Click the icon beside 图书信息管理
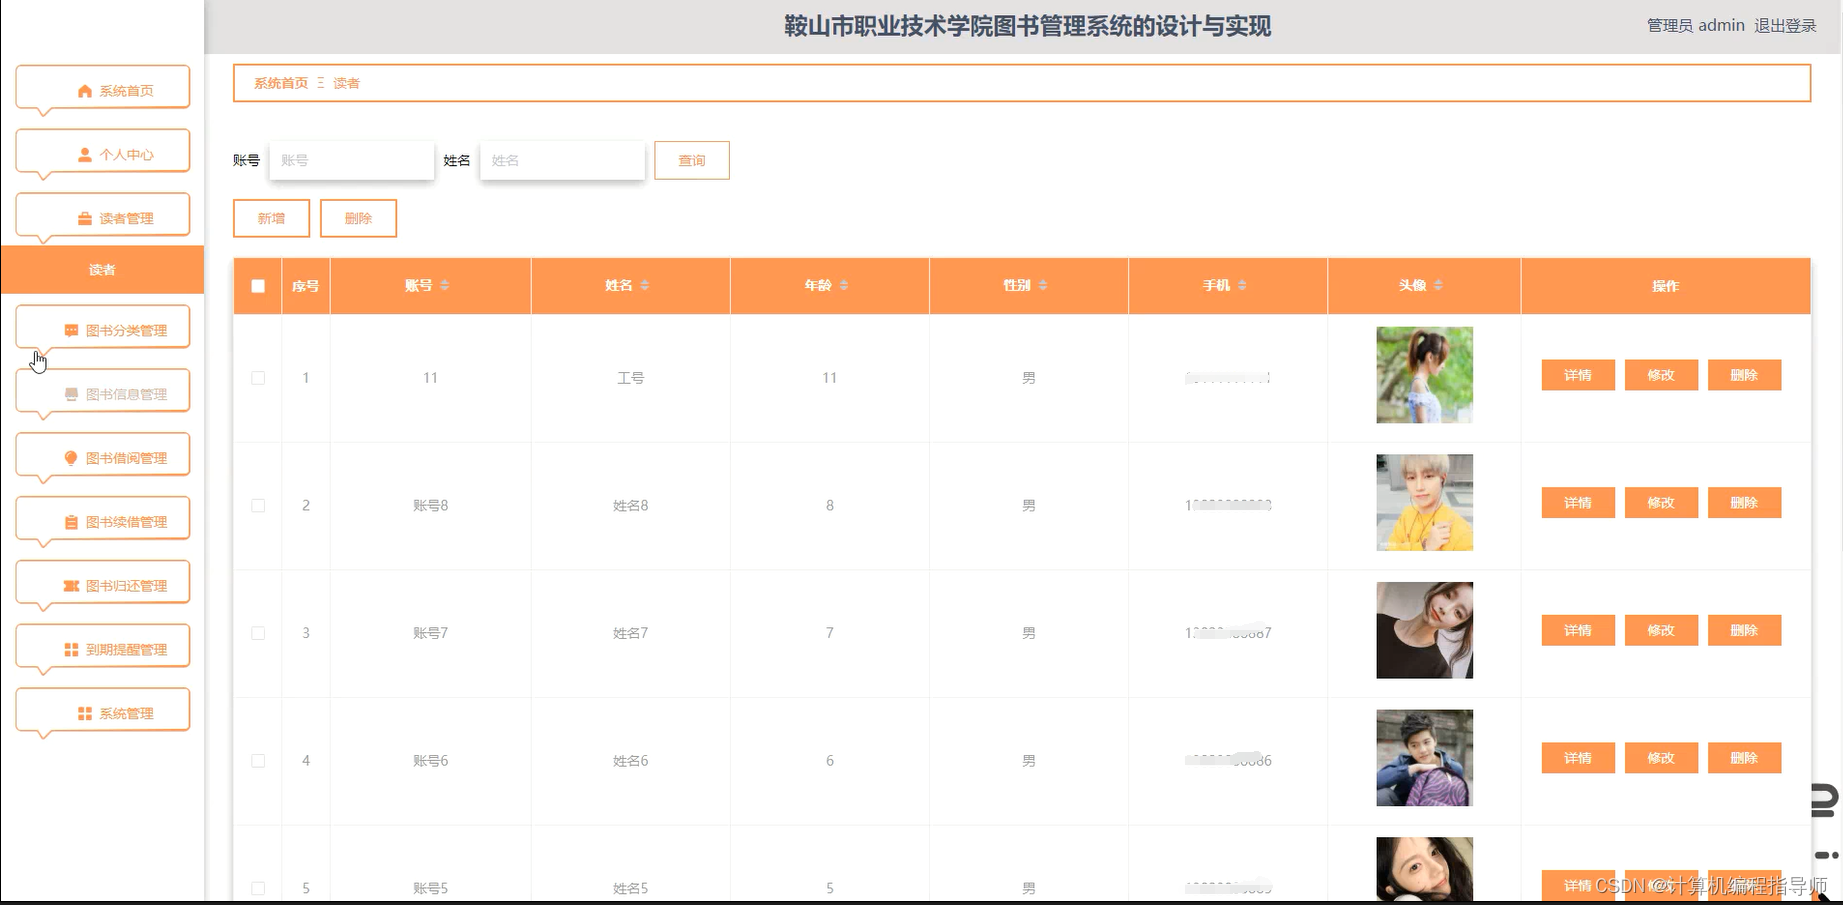The height and width of the screenshot is (905, 1843). click(71, 395)
